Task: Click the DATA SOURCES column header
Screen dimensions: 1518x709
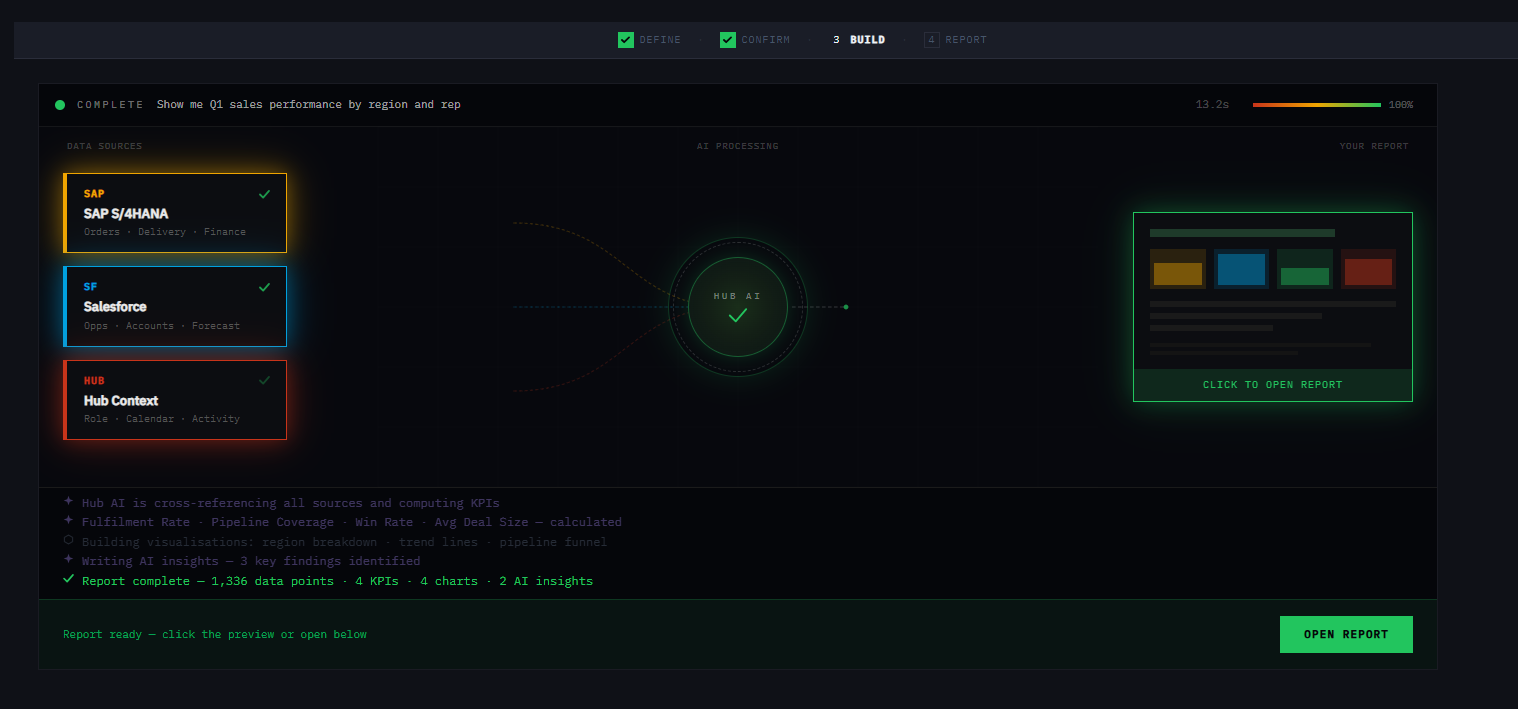Action: [104, 146]
